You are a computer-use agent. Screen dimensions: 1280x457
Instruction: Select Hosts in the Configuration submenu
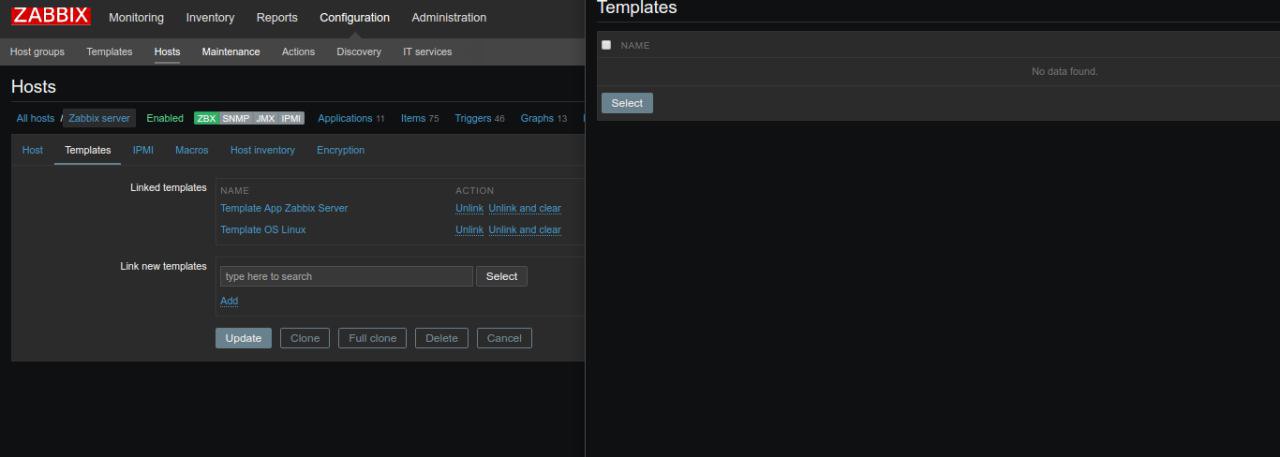[167, 52]
